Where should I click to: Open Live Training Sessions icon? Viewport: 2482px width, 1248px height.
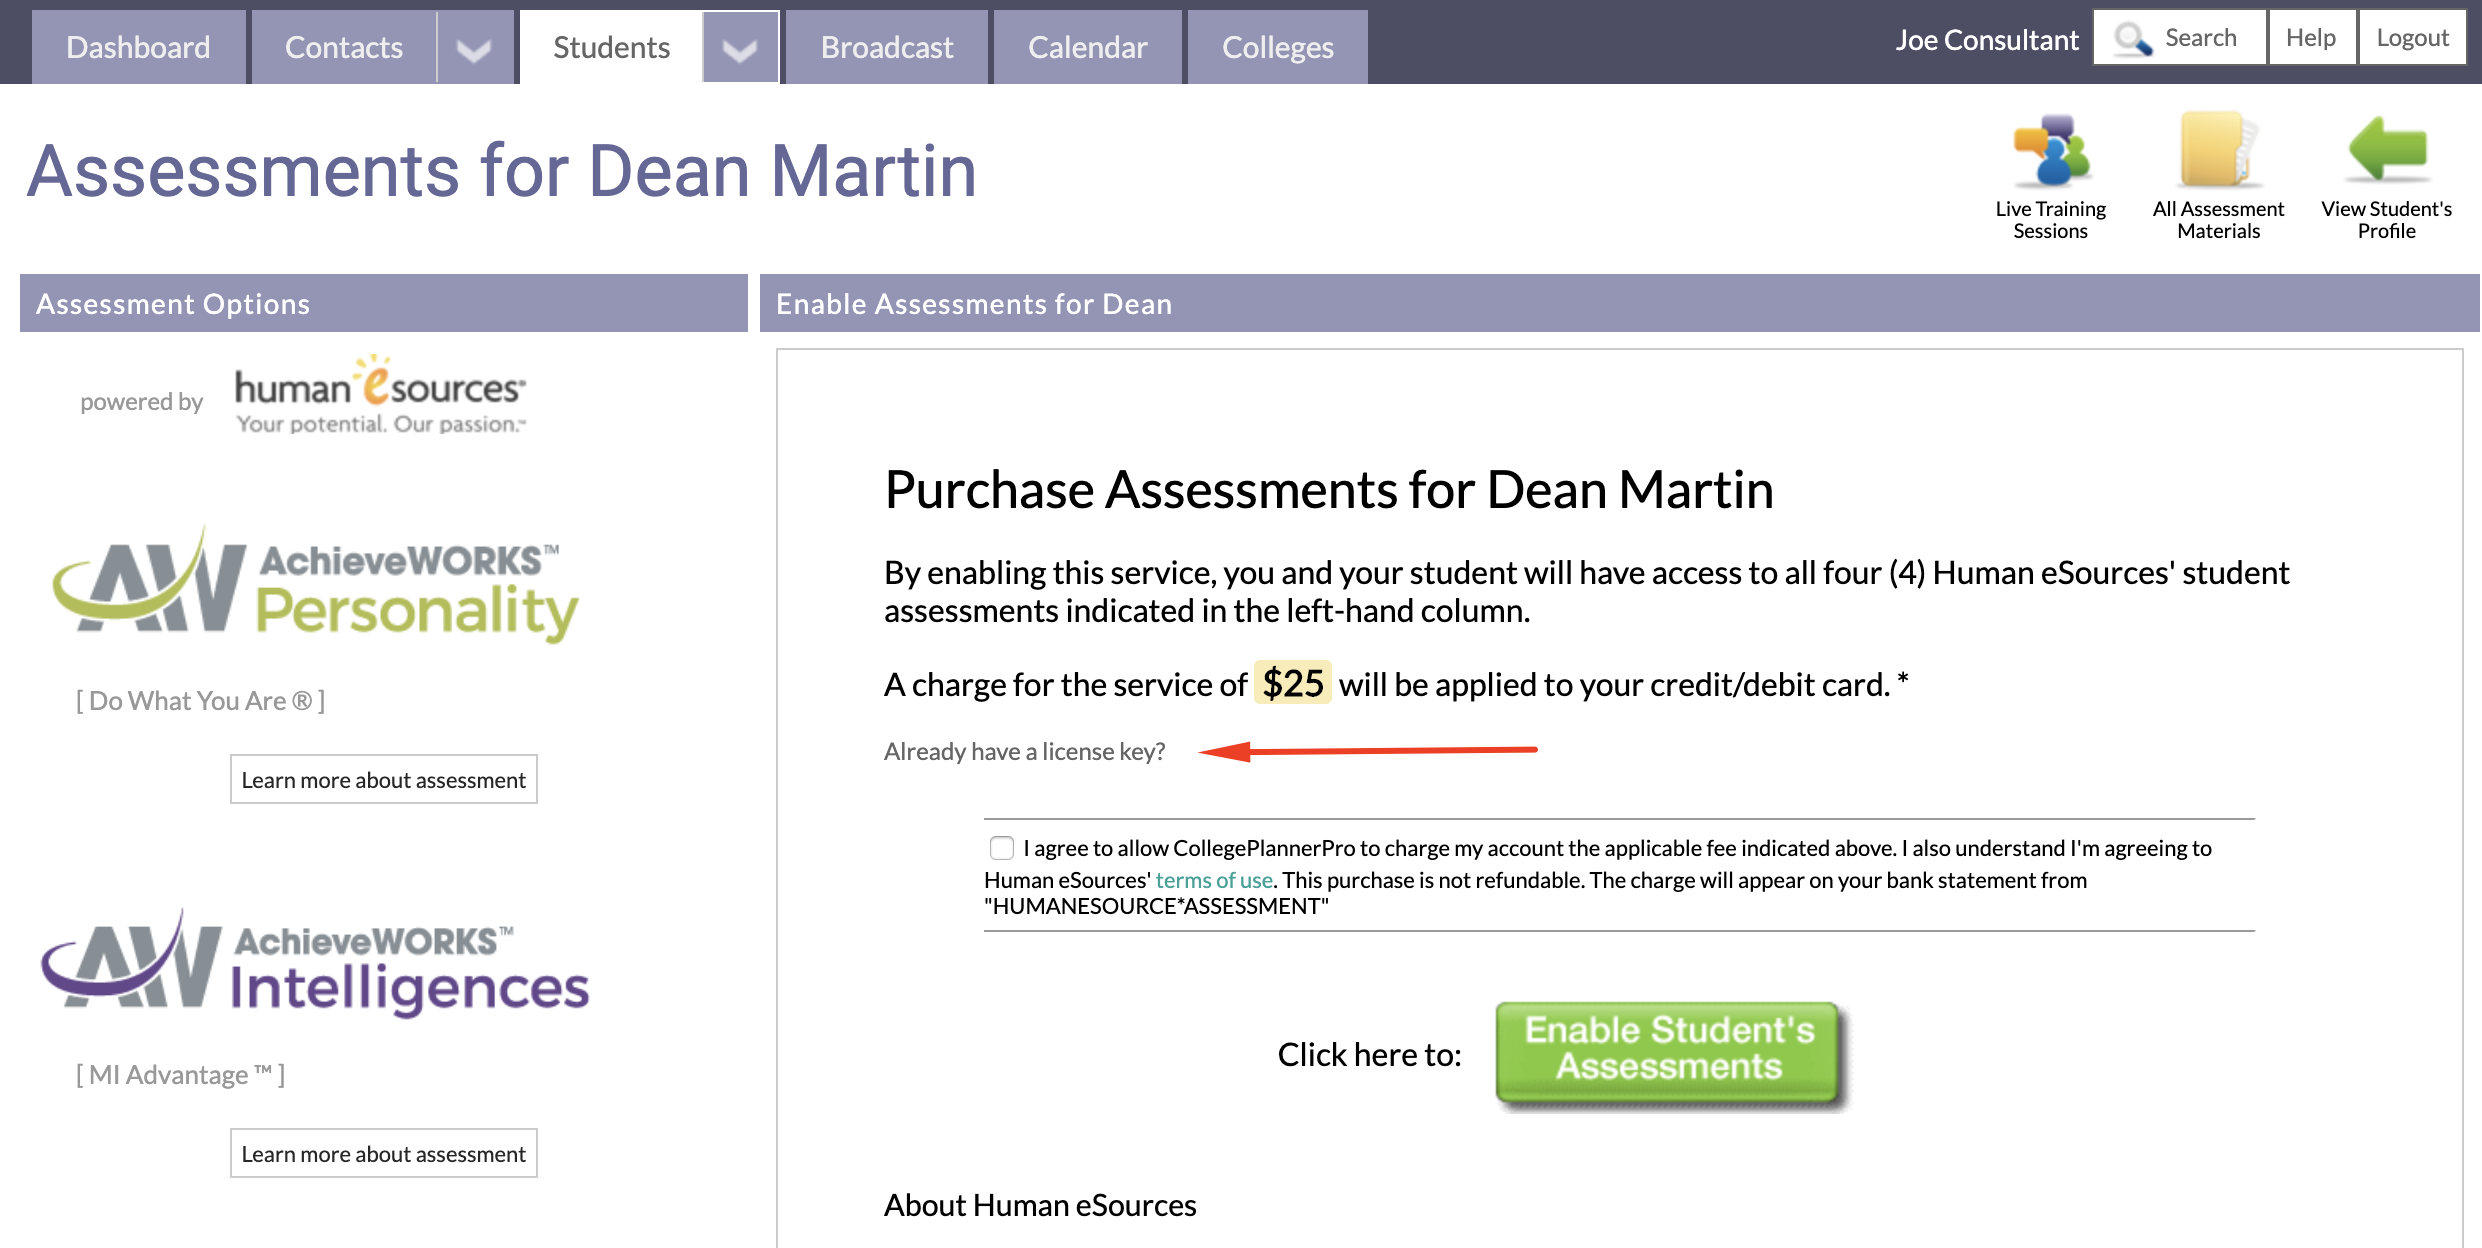[2050, 152]
